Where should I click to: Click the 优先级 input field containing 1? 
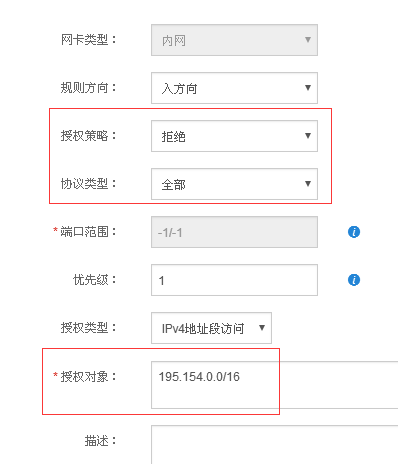coord(234,280)
